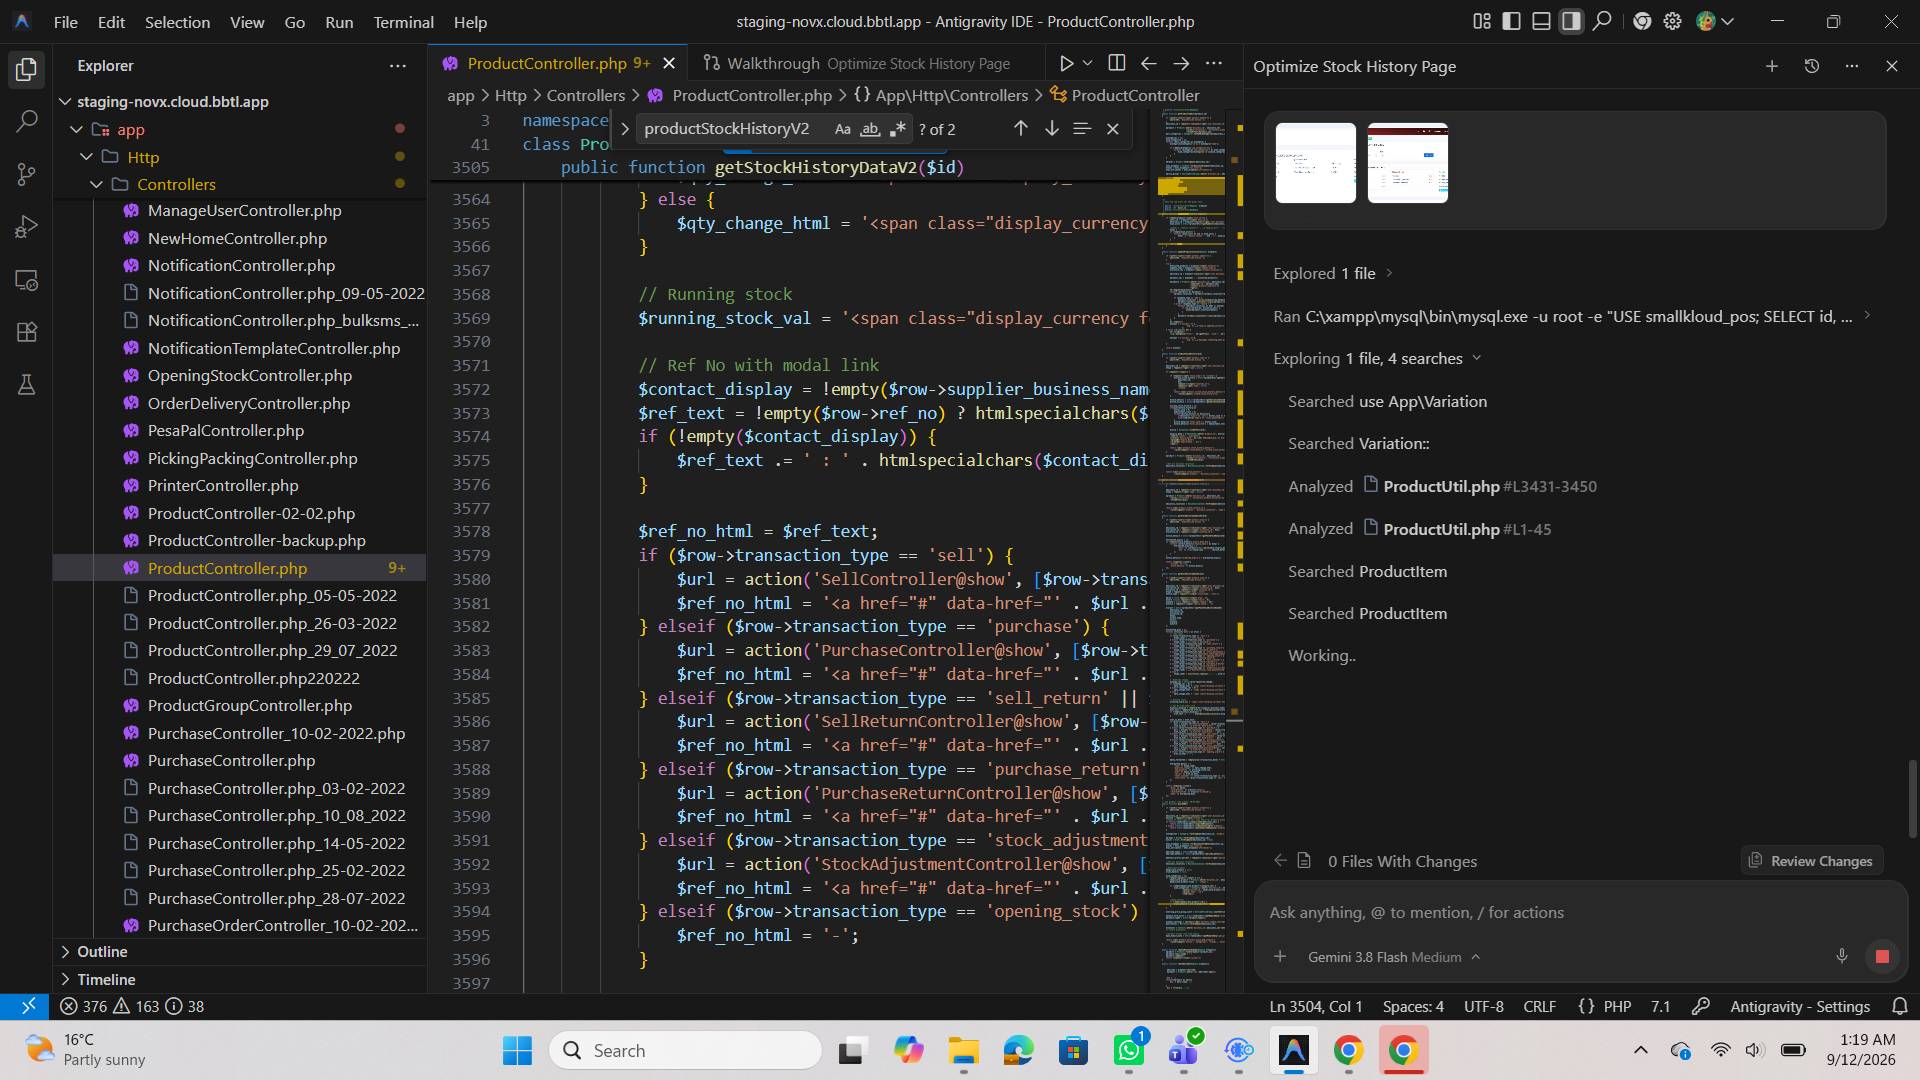Switch to the Walkthrough tab

[x=858, y=63]
